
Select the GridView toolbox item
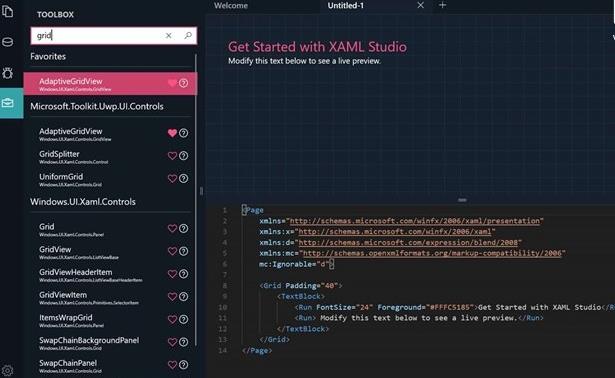[110, 251]
